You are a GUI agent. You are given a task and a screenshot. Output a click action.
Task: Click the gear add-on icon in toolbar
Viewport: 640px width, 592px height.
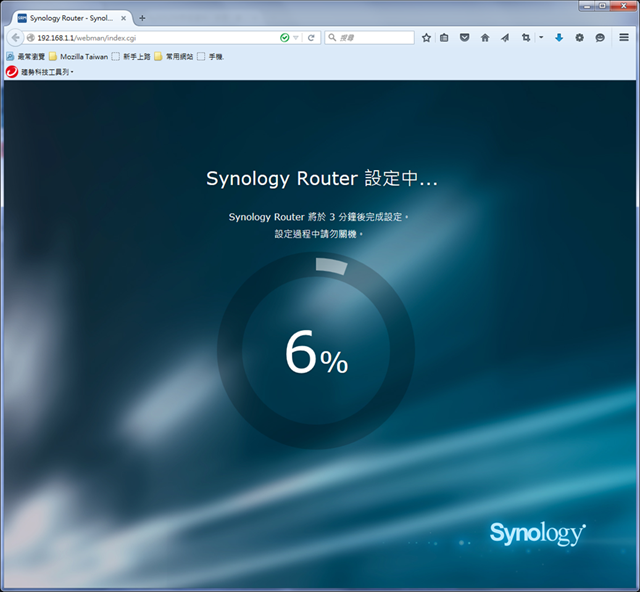point(580,38)
